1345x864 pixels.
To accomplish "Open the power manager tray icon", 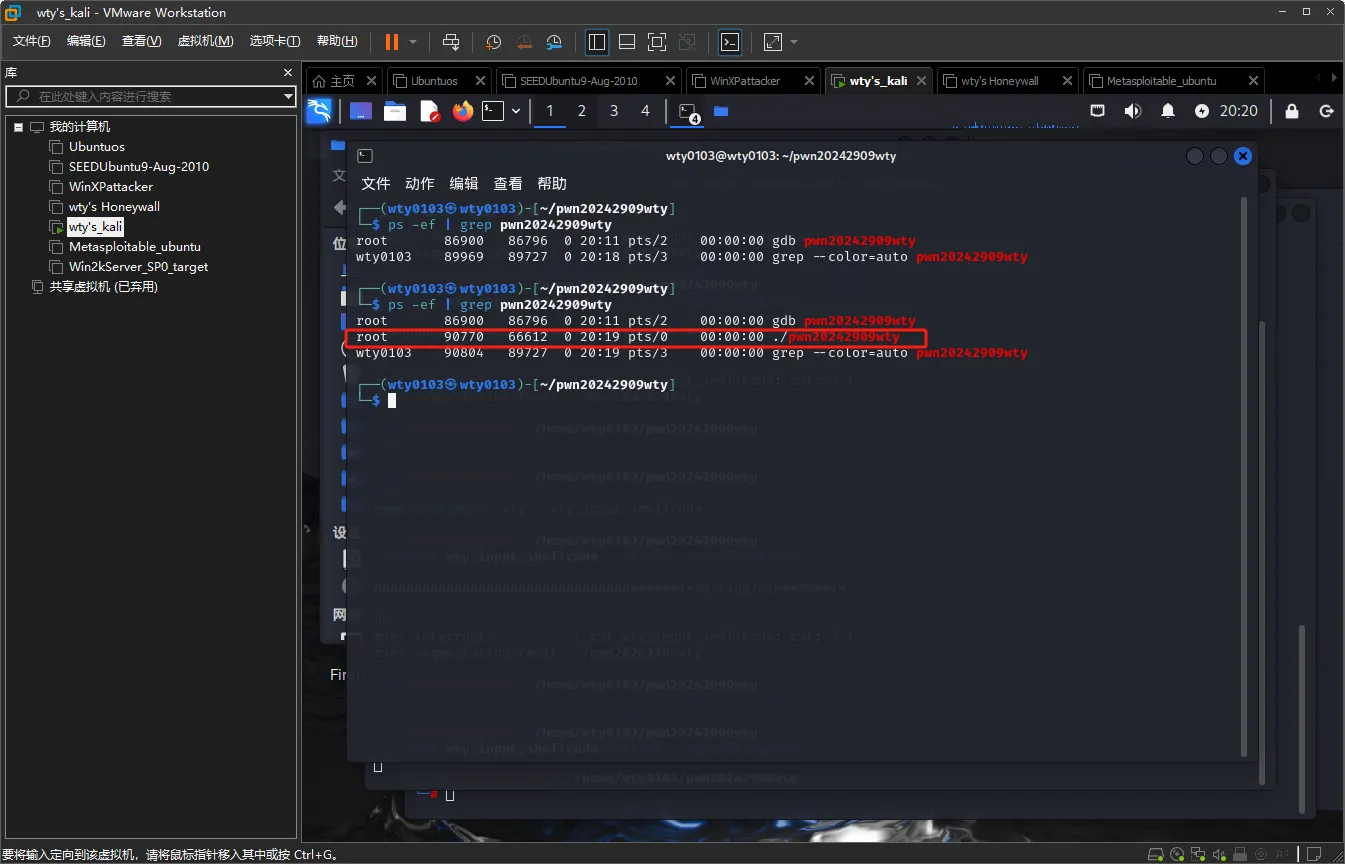I will click(x=1202, y=111).
